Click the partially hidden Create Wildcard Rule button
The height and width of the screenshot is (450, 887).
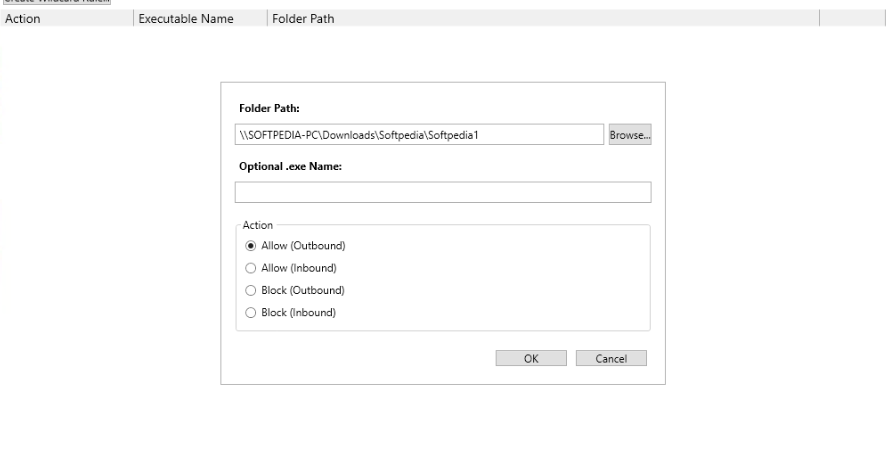(x=55, y=2)
